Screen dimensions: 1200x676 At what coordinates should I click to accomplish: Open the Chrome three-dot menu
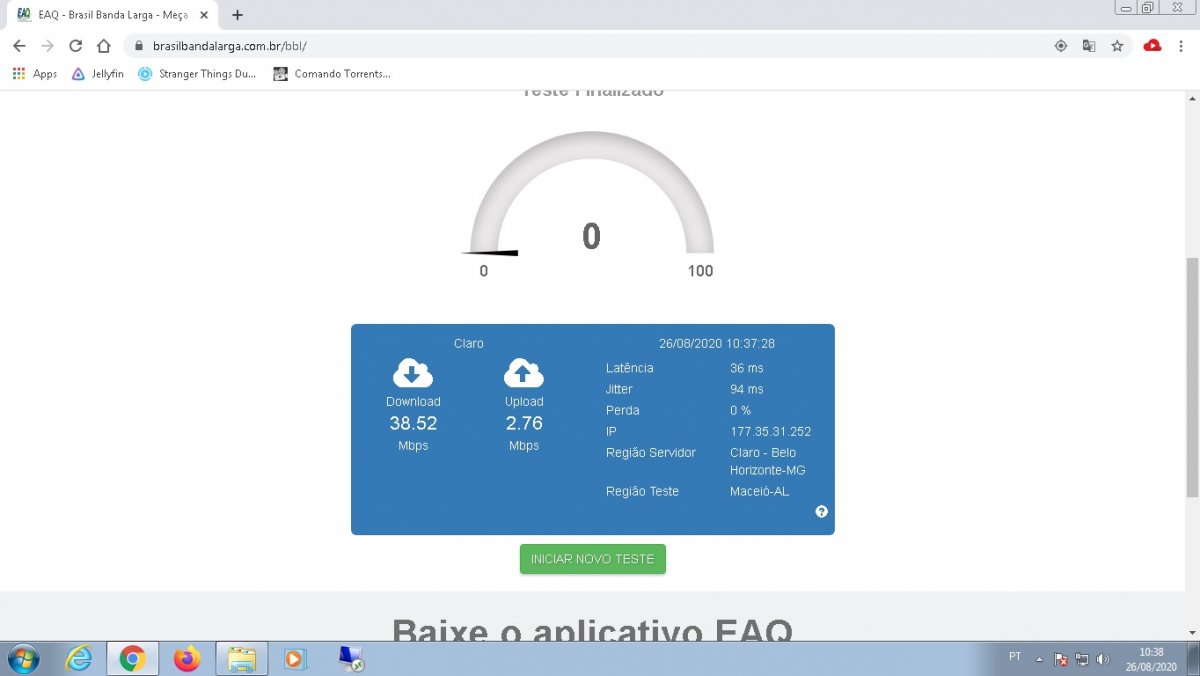[x=1181, y=46]
